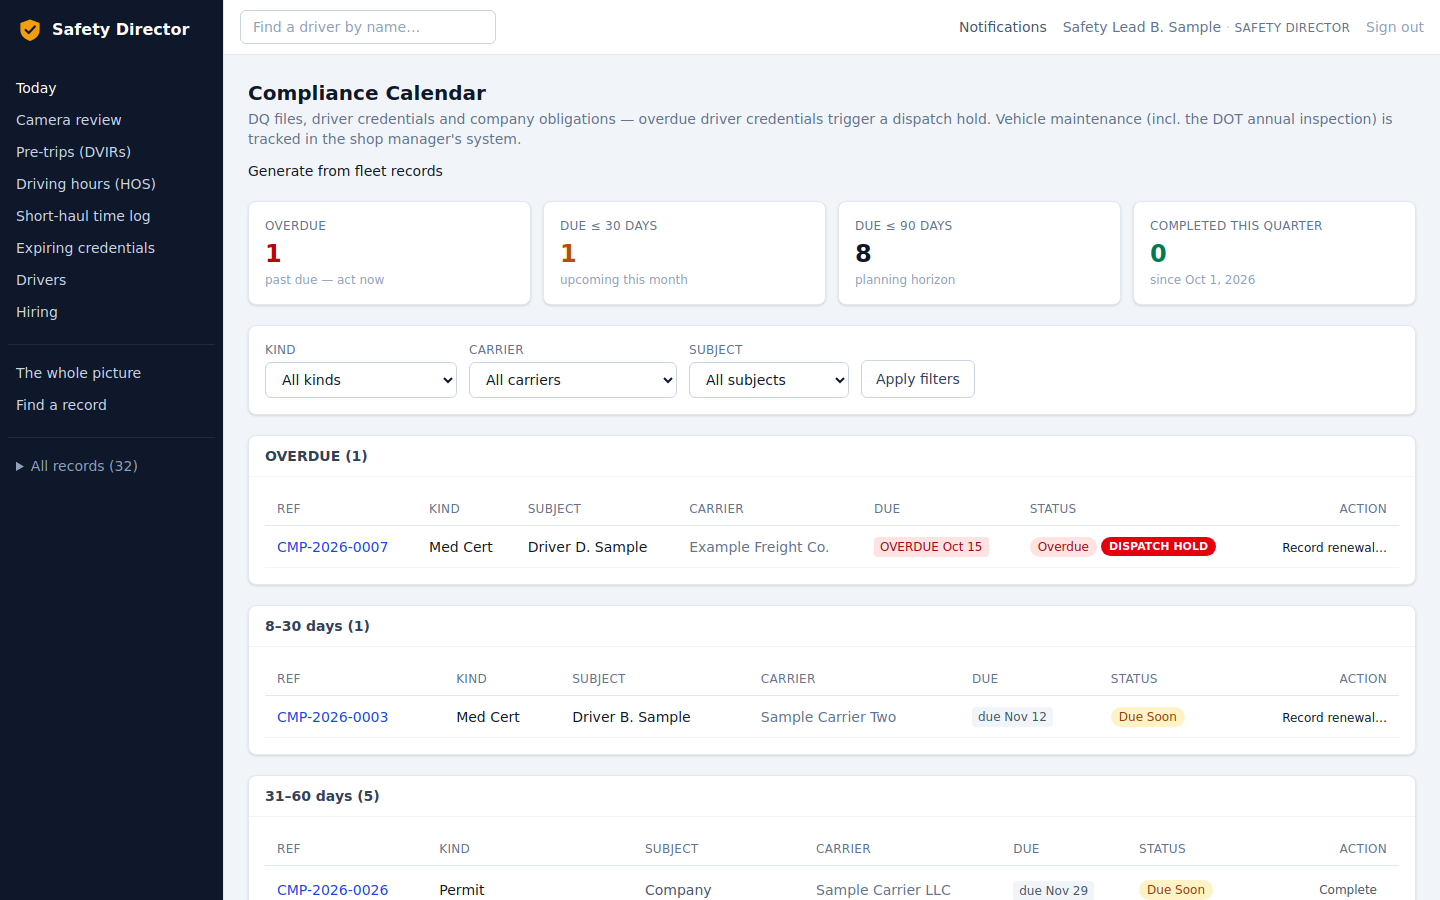
Task: Click the Sample Carrier LLC cell
Action: 883,890
